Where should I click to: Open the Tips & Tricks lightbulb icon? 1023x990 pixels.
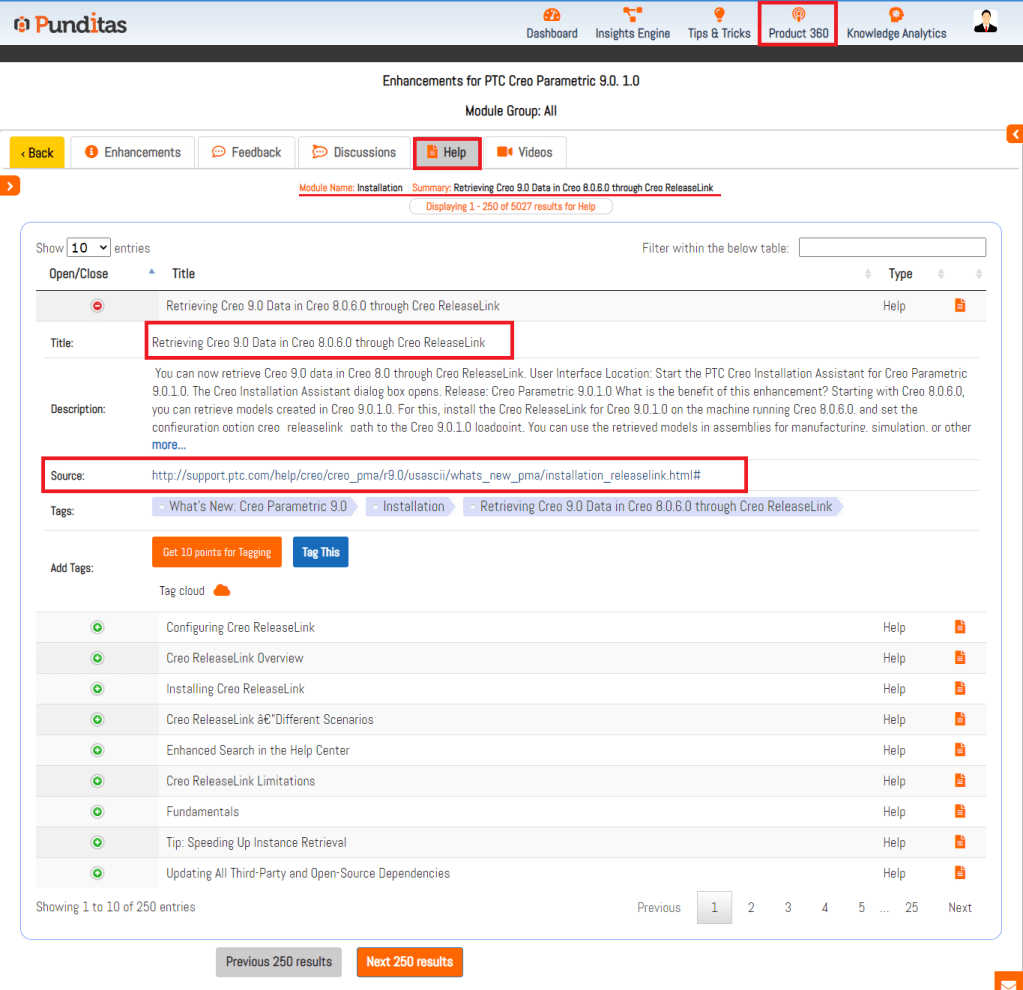(718, 15)
